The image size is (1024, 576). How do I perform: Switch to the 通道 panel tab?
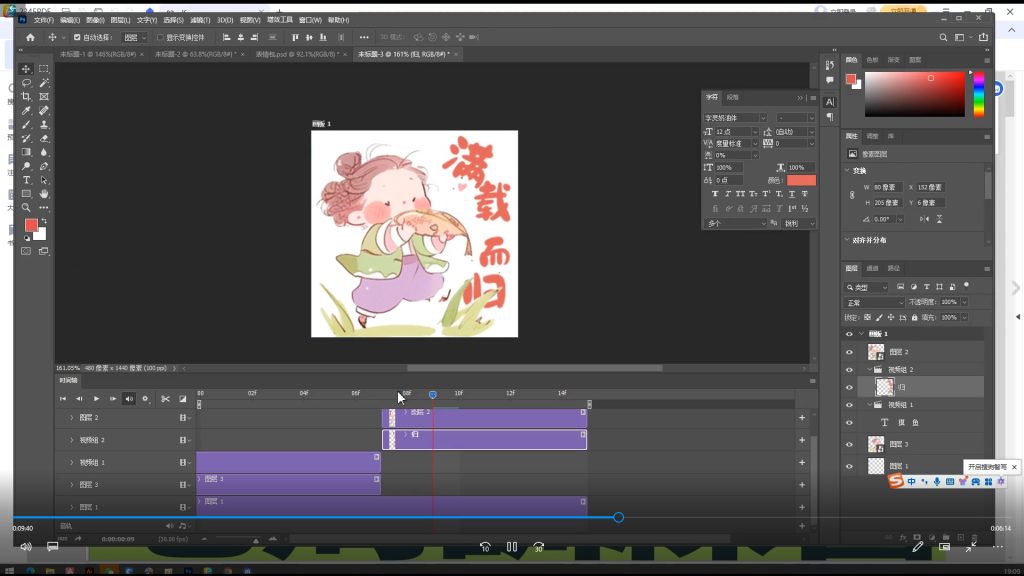coord(873,268)
